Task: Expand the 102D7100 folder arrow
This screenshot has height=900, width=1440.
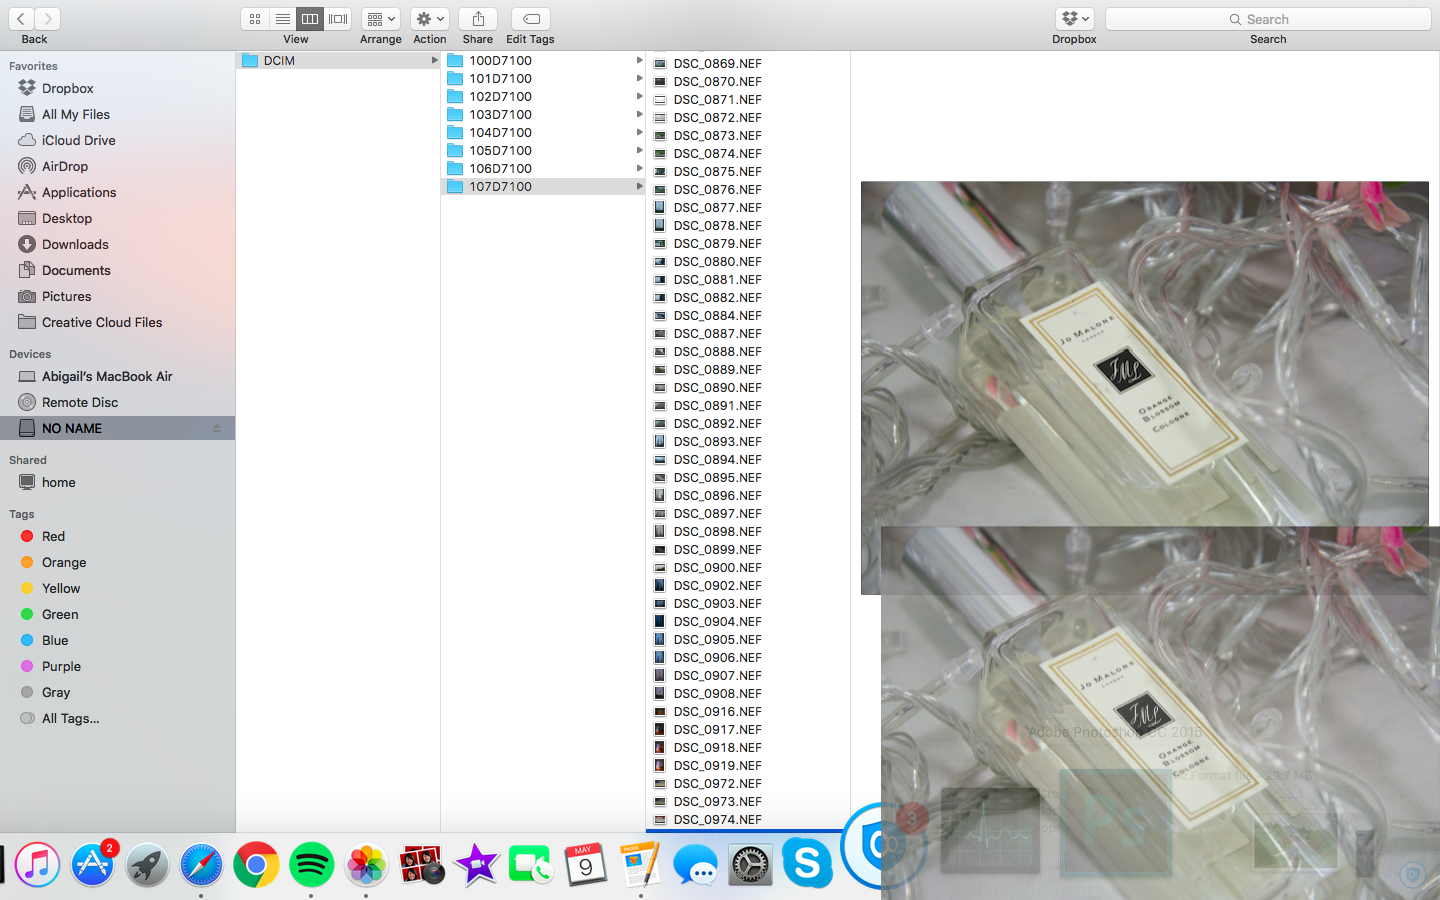Action: point(639,96)
